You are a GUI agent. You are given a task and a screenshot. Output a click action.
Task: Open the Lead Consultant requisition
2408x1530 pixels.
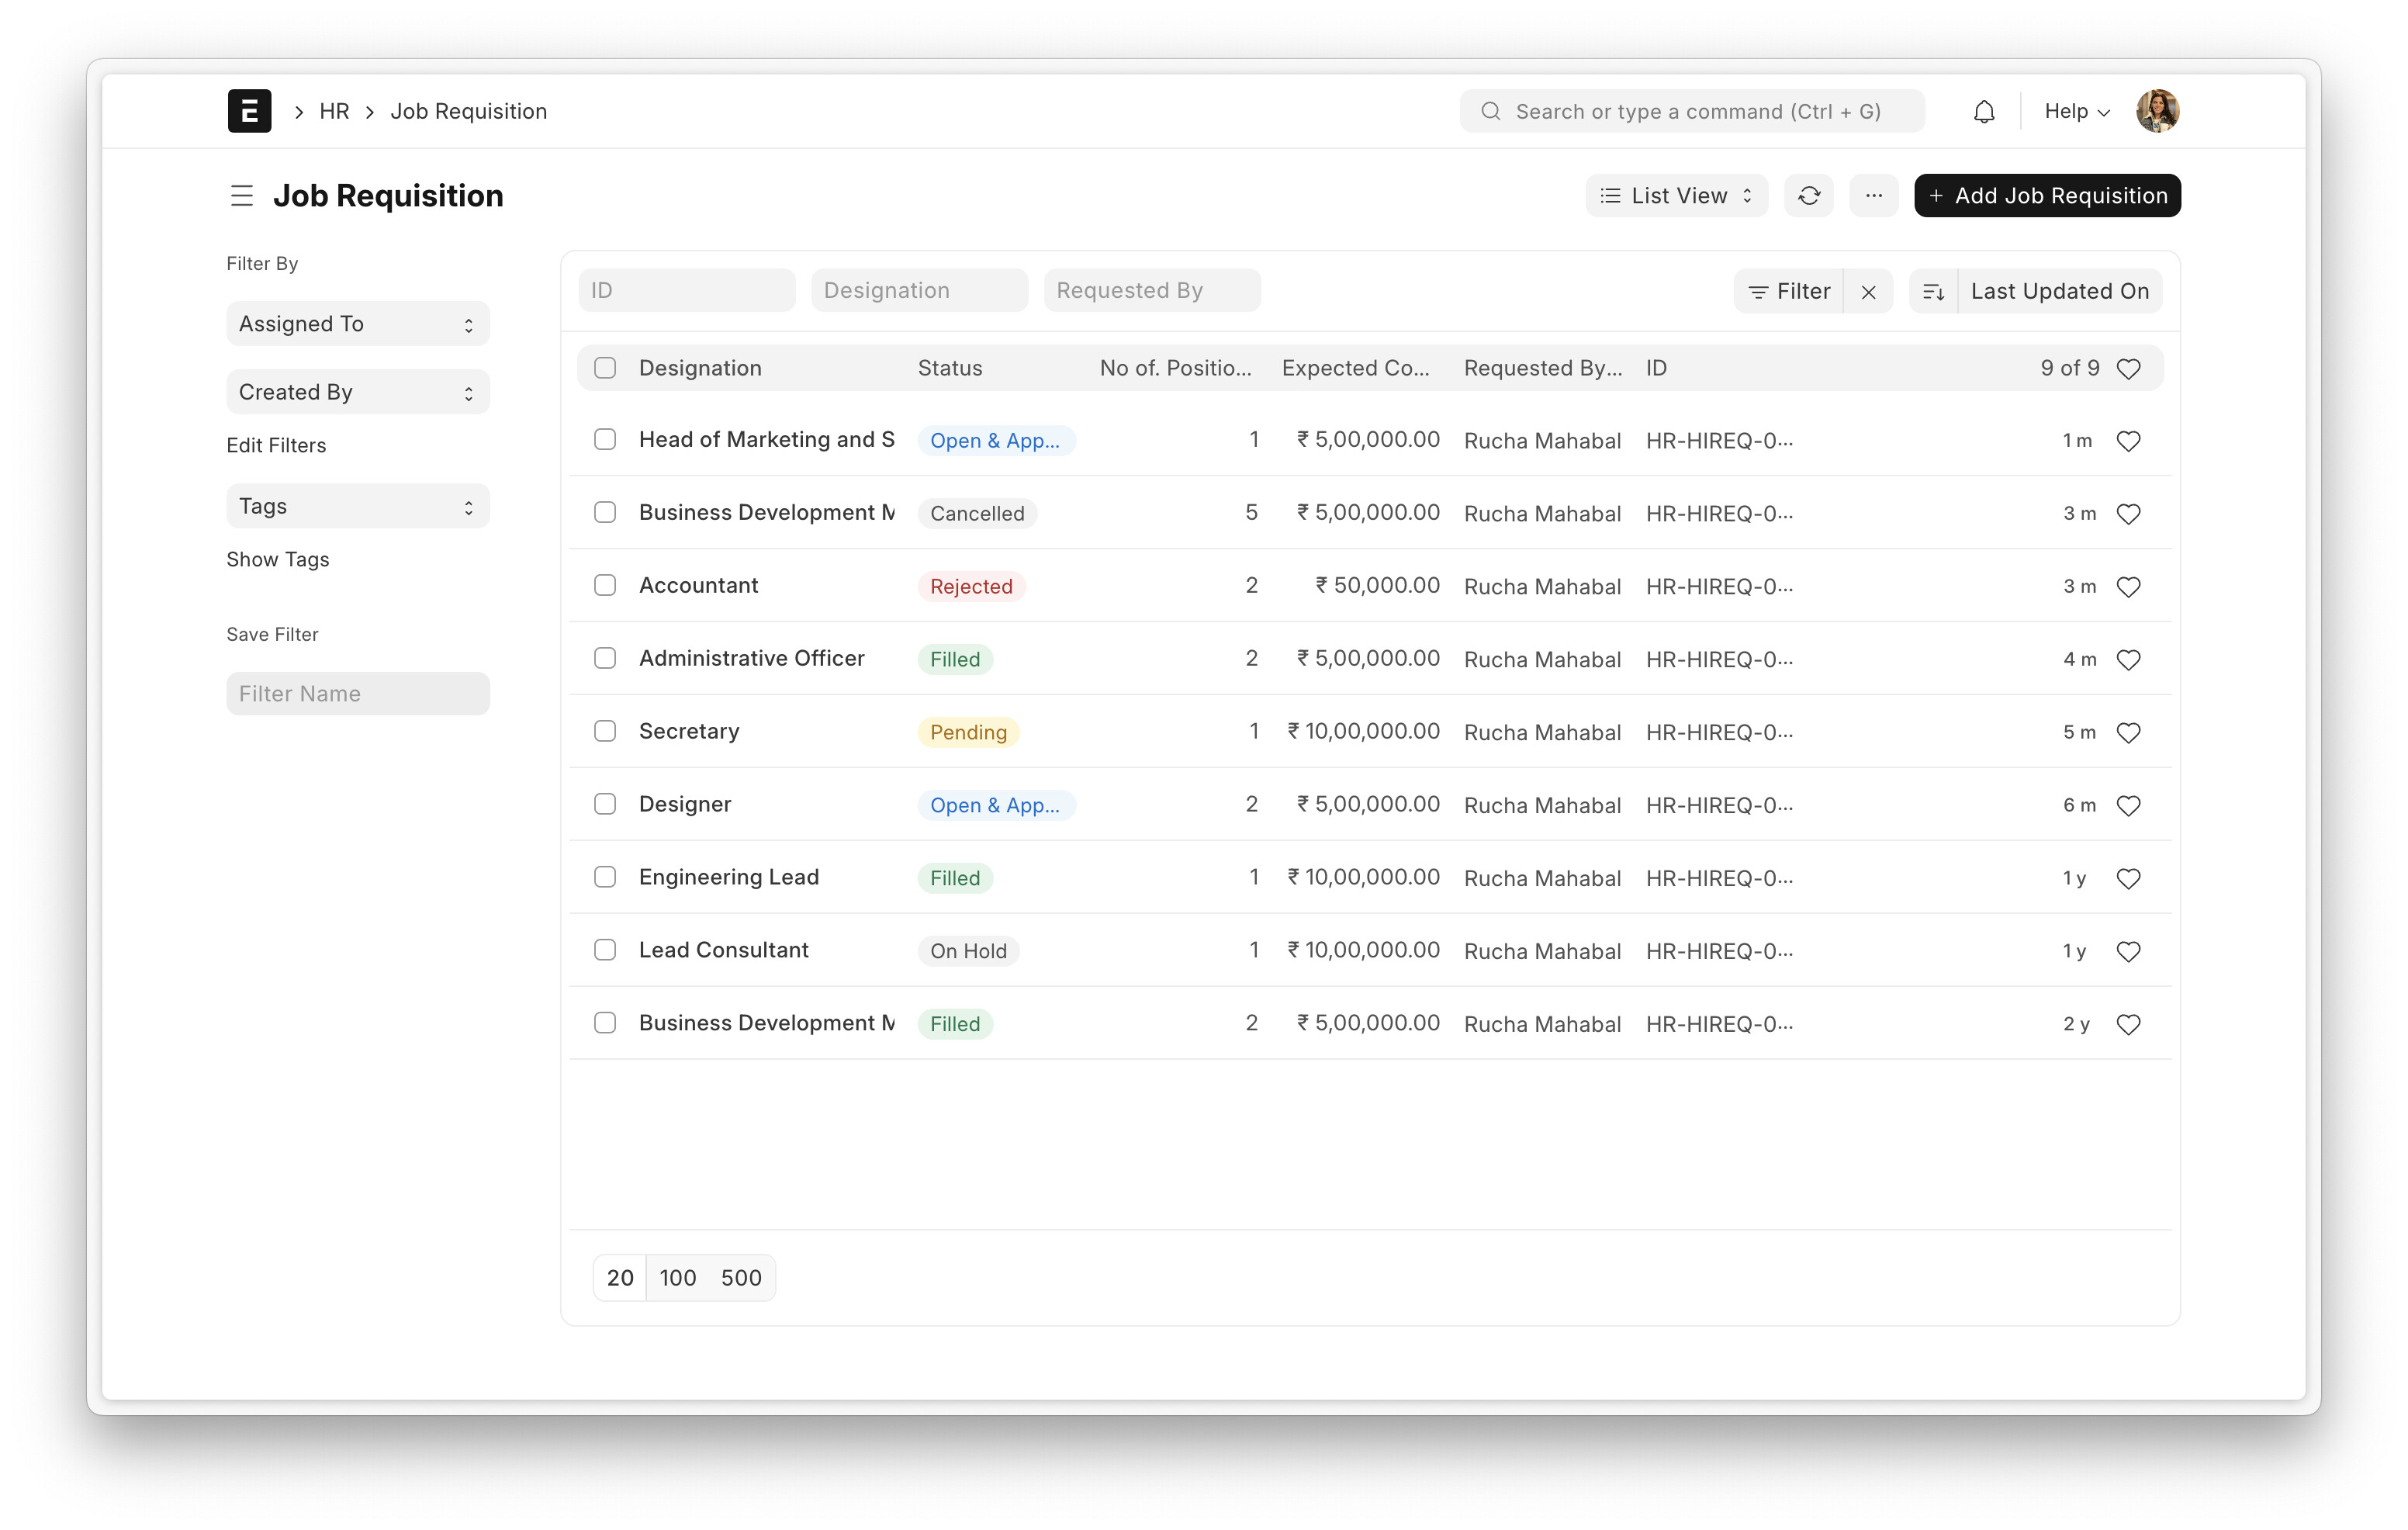point(724,951)
